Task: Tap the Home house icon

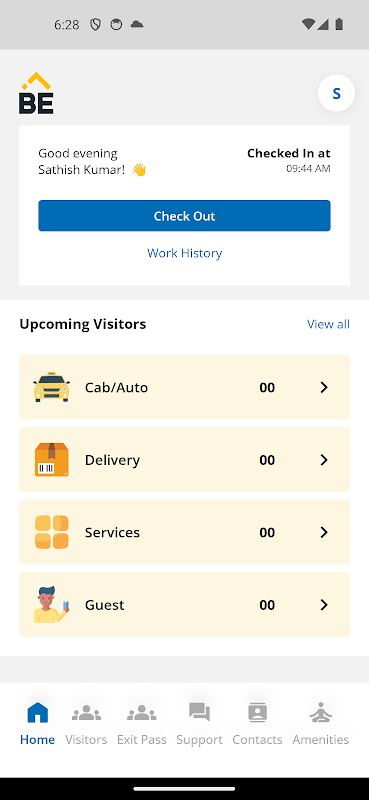Action: point(38,712)
